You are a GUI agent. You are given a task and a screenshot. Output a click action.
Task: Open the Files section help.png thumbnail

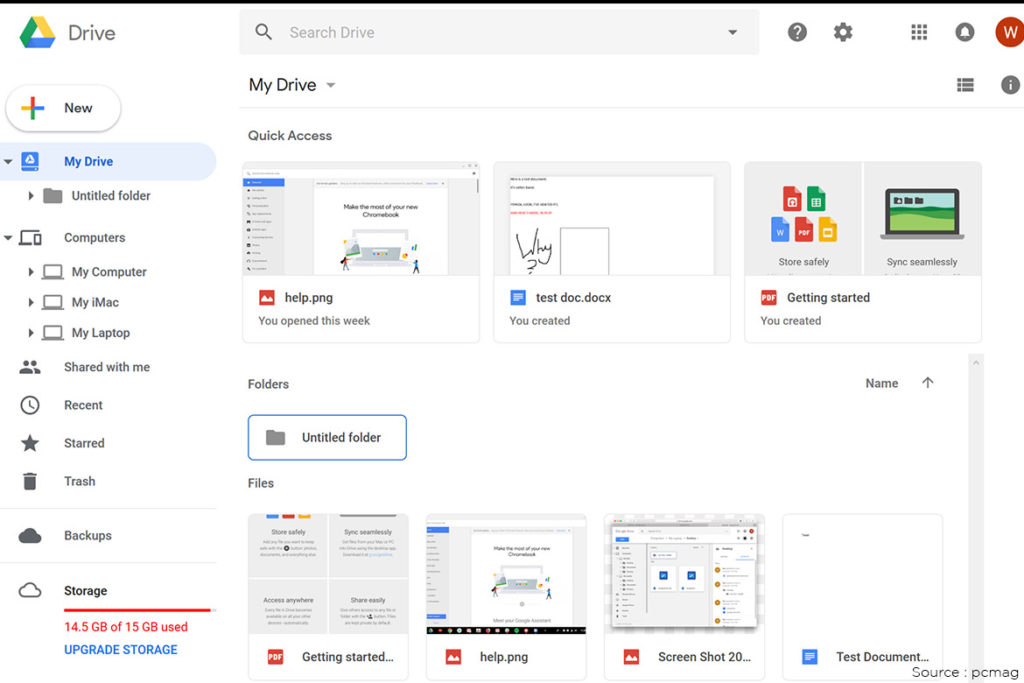tap(506, 574)
